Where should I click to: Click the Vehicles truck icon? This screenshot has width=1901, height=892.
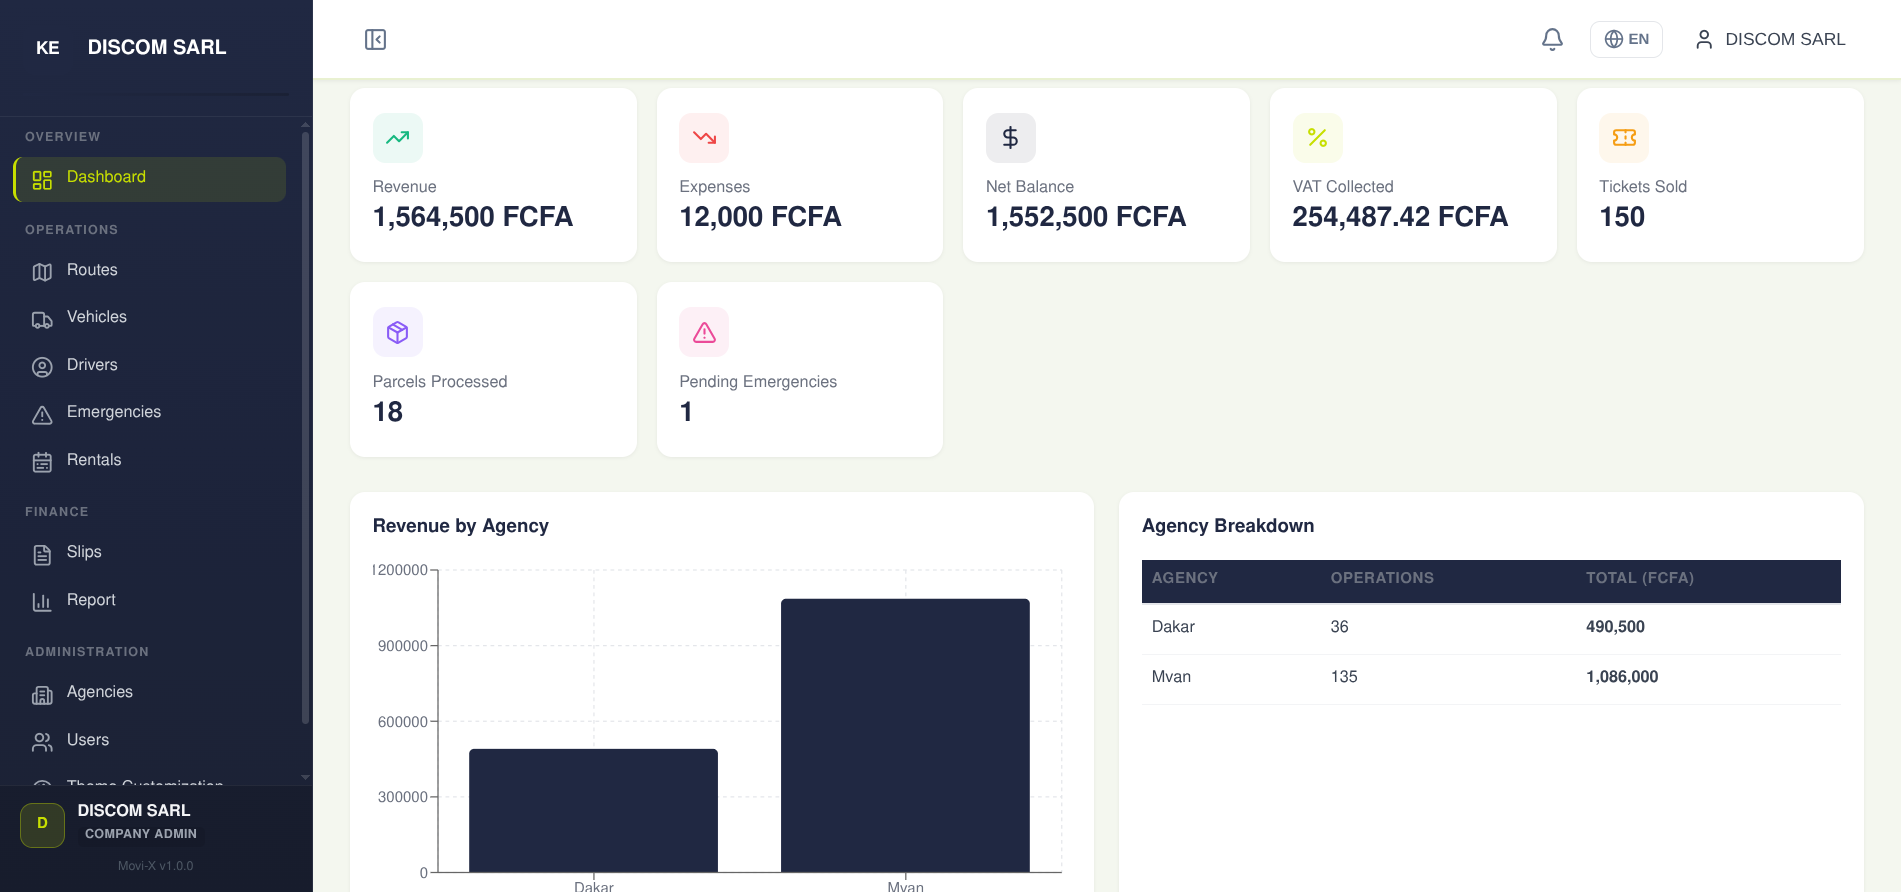pyautogui.click(x=42, y=319)
